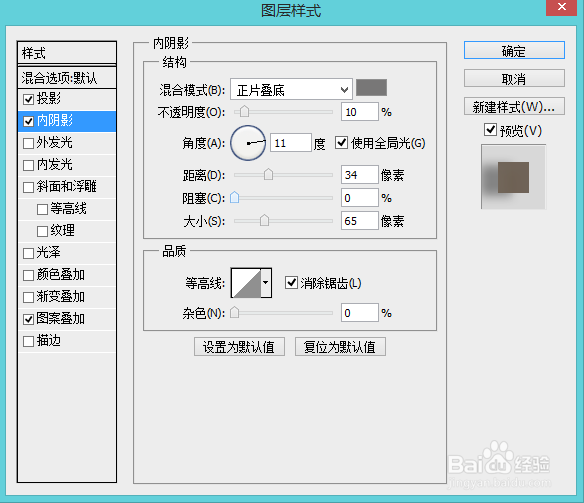Click the 复位为默认值 button
This screenshot has height=503, width=584.
coord(340,347)
